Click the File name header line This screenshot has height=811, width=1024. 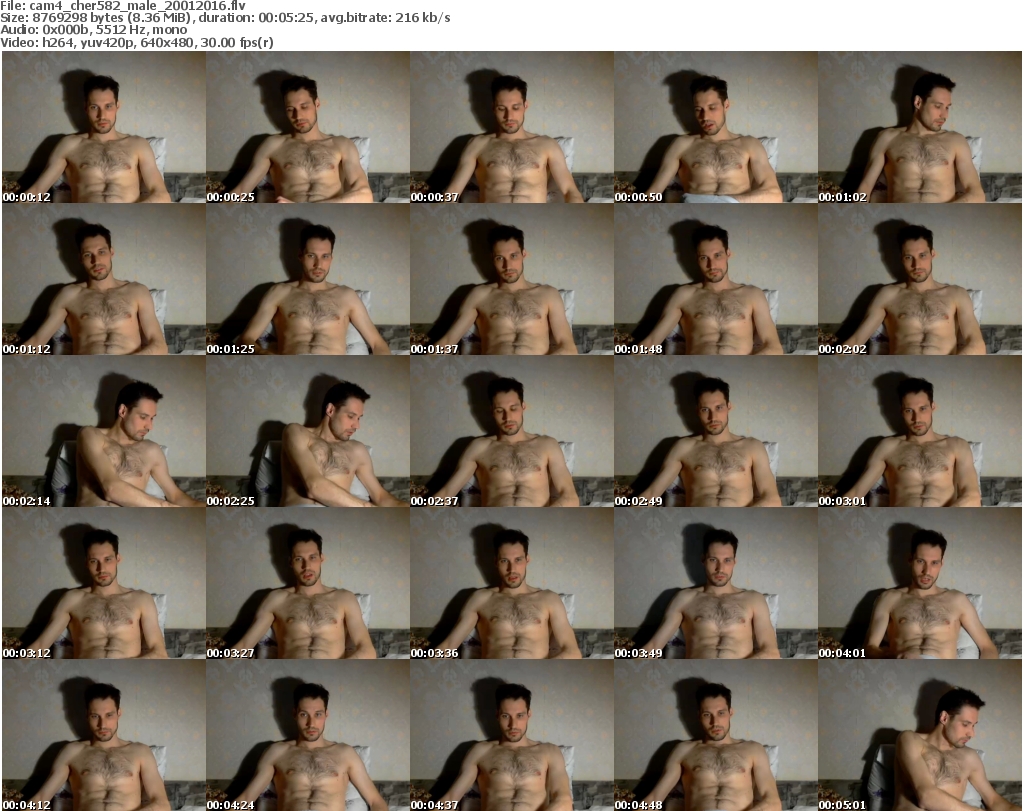123,6
